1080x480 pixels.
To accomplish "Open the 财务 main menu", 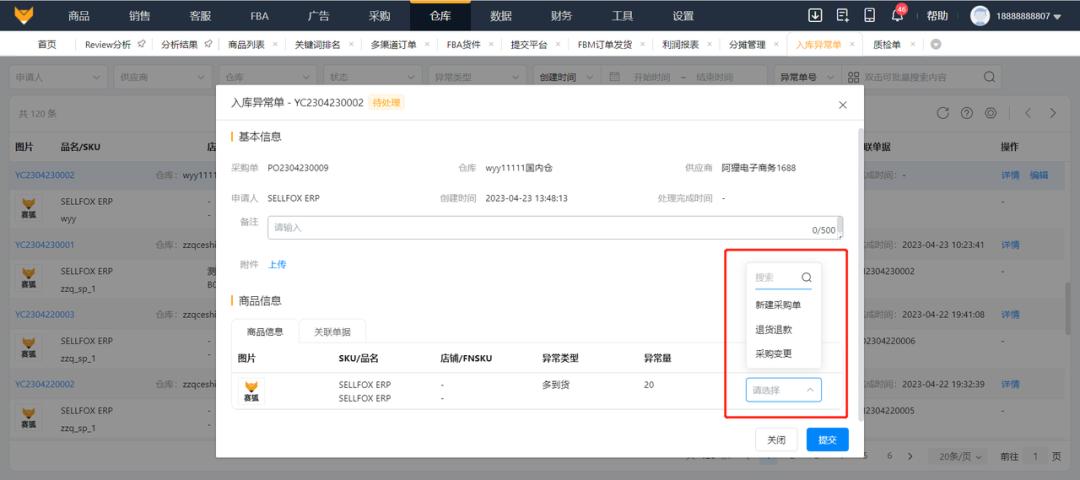I will coord(561,16).
